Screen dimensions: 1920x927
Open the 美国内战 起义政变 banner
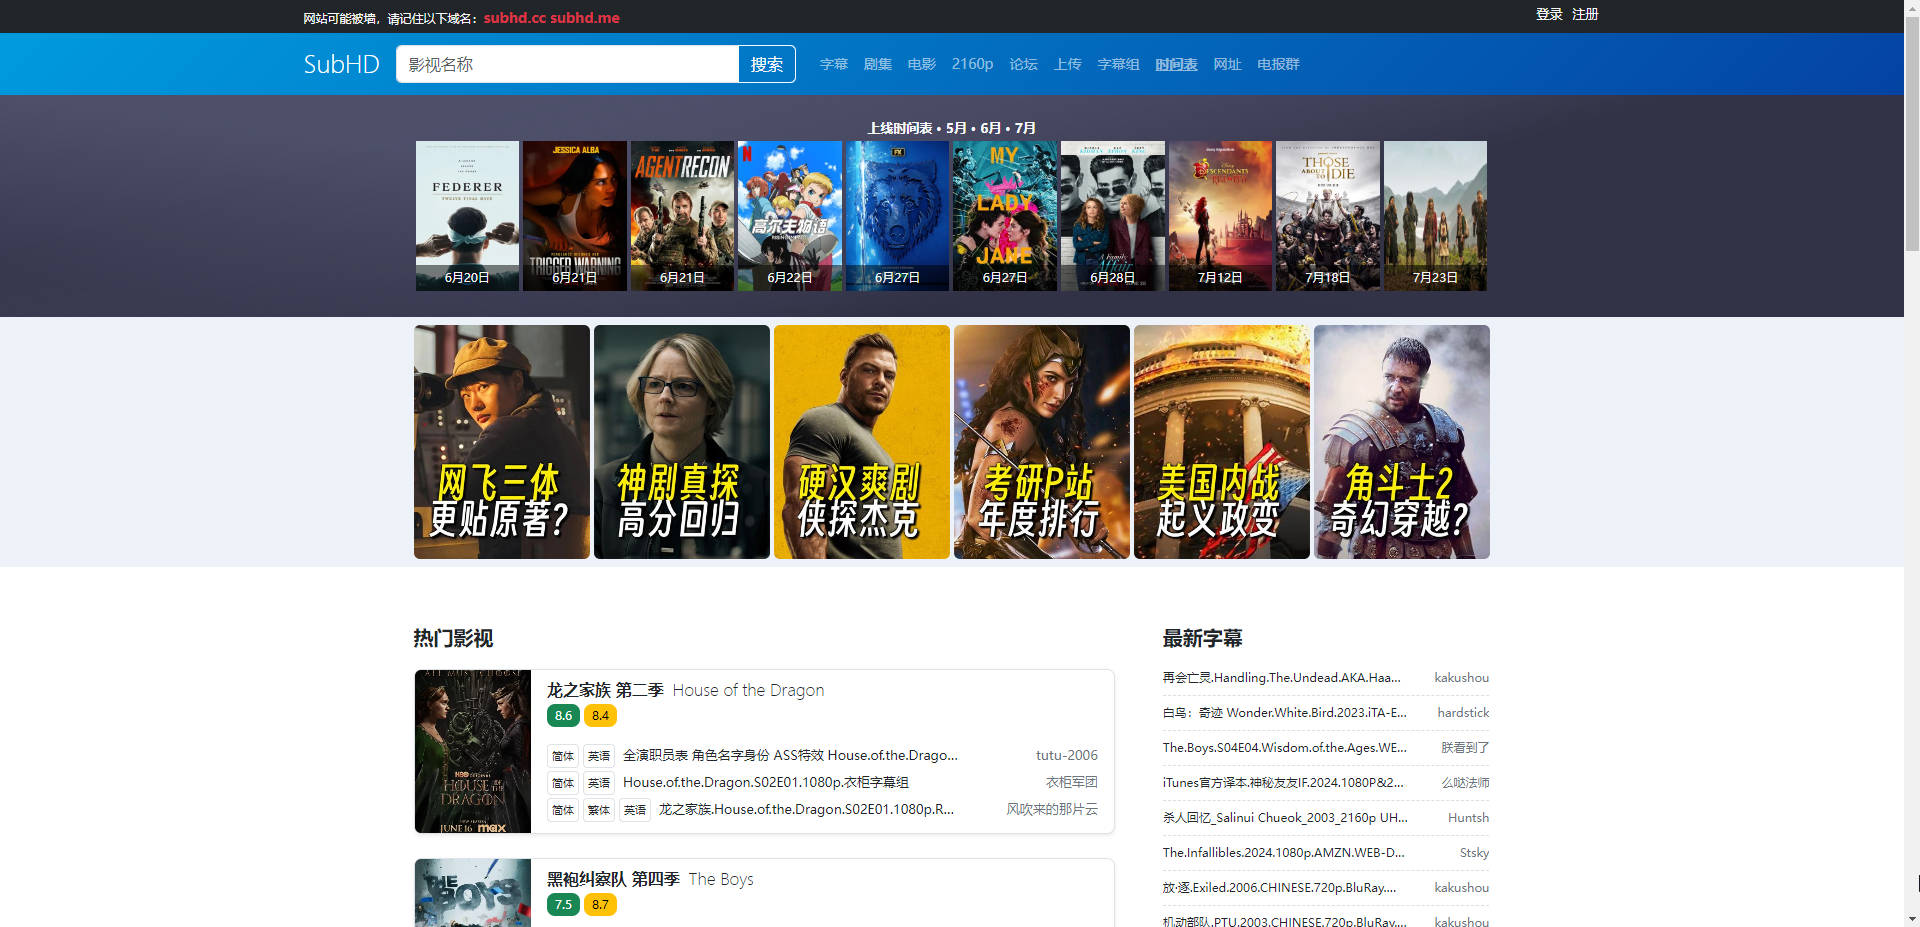click(1221, 441)
